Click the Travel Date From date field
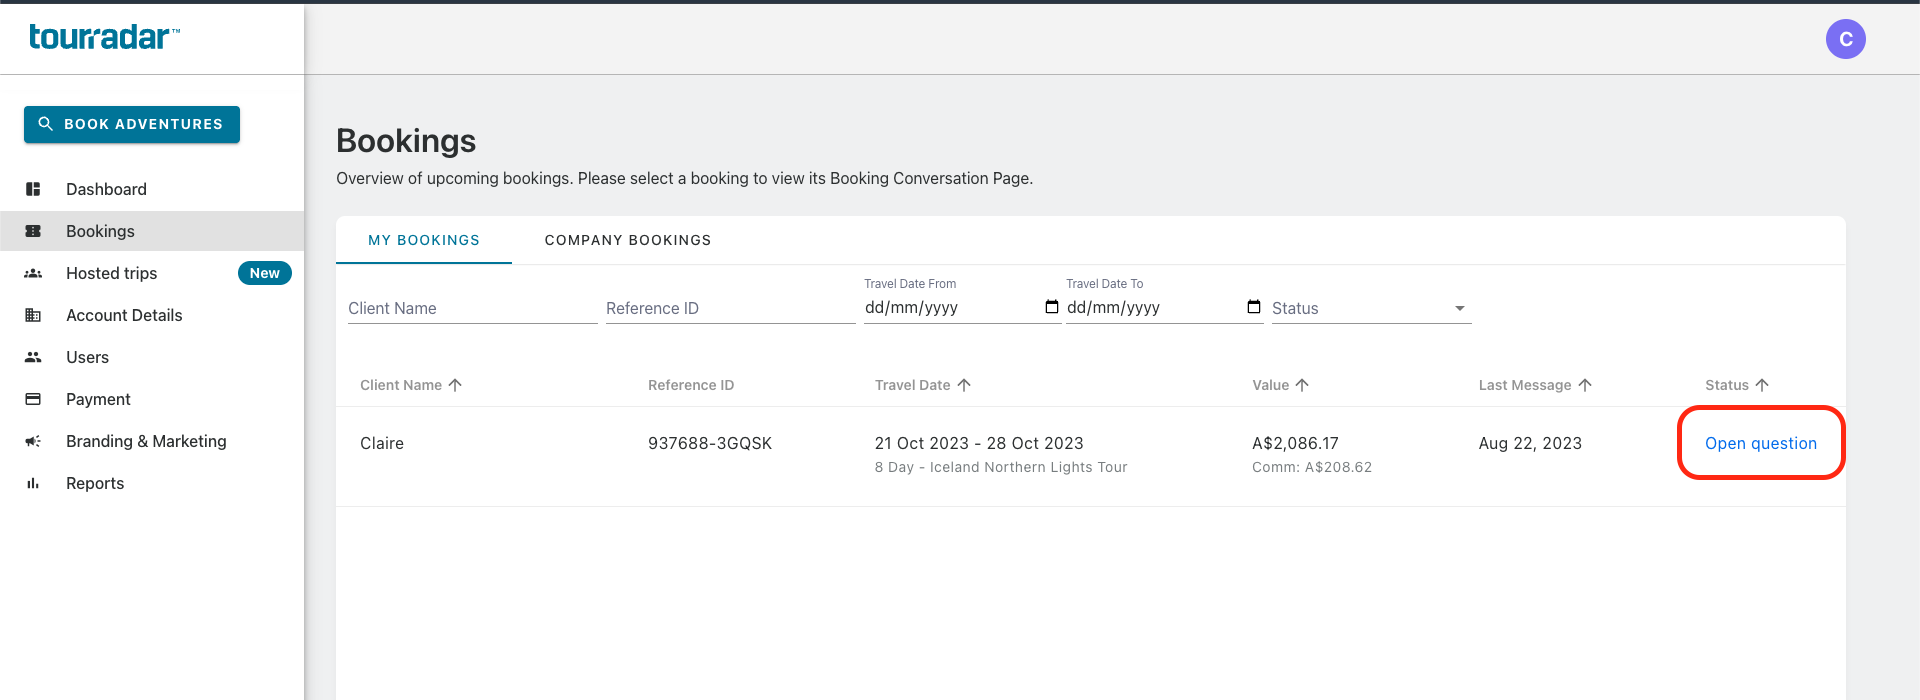This screenshot has width=1920, height=700. point(962,307)
